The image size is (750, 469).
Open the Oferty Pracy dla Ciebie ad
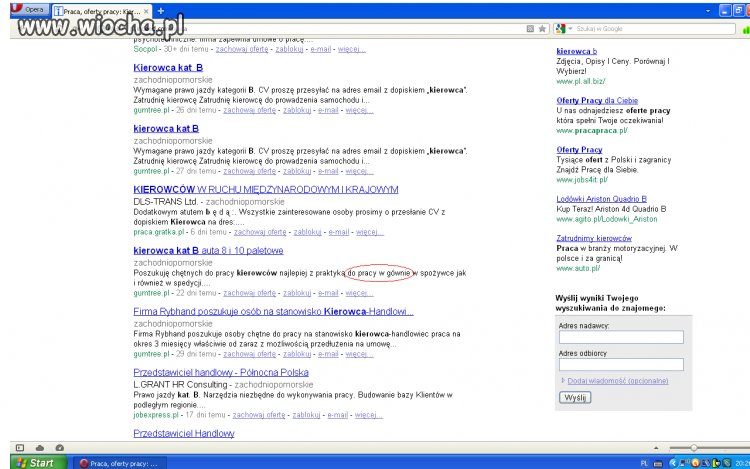click(x=597, y=100)
